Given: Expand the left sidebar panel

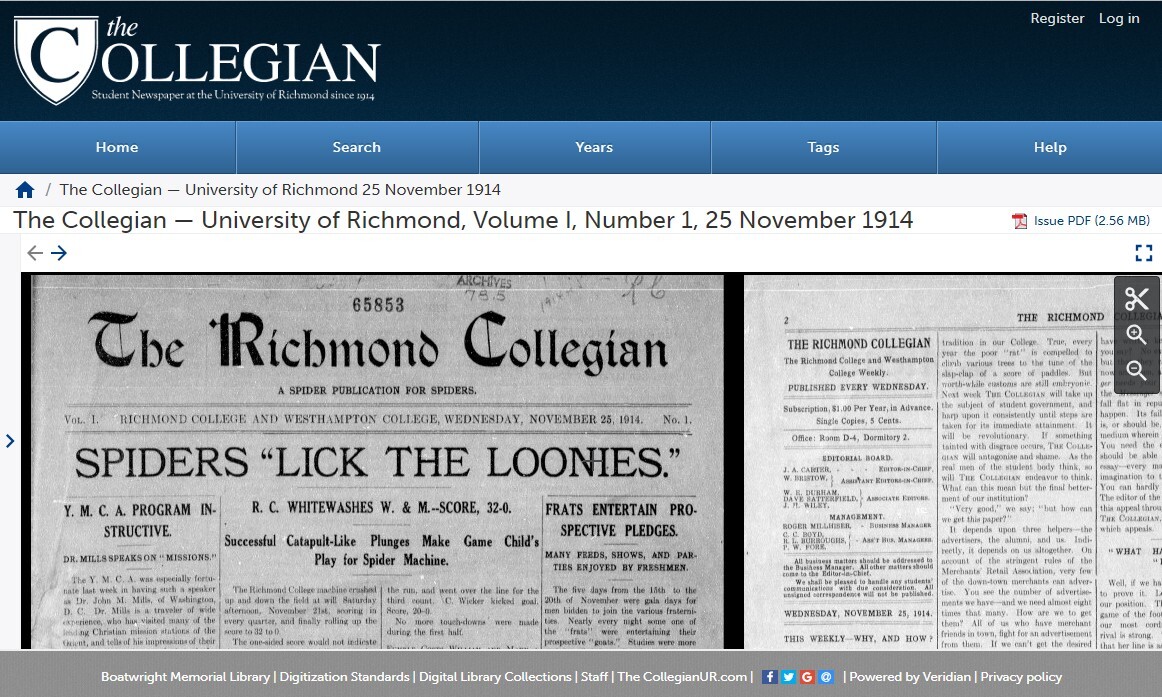Looking at the screenshot, I should [x=10, y=440].
